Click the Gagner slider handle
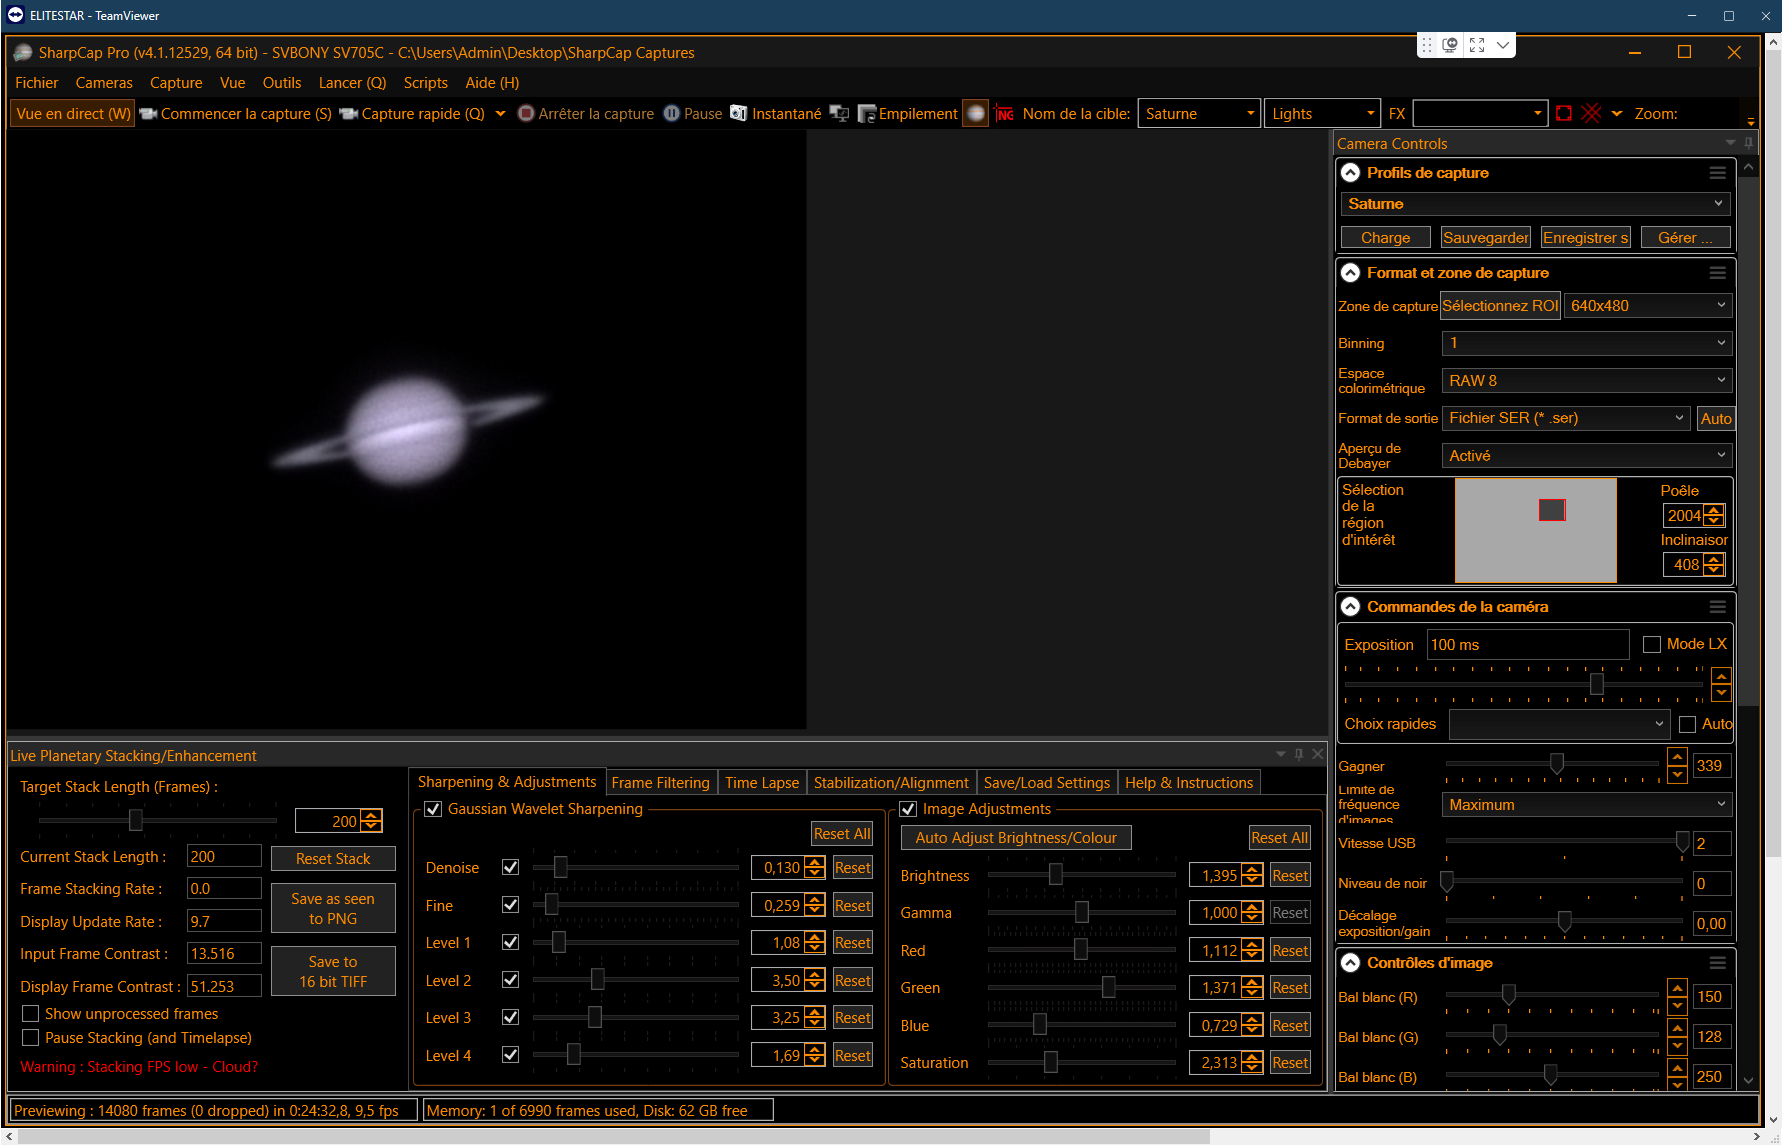Viewport: 1783px width, 1146px height. (x=1556, y=764)
